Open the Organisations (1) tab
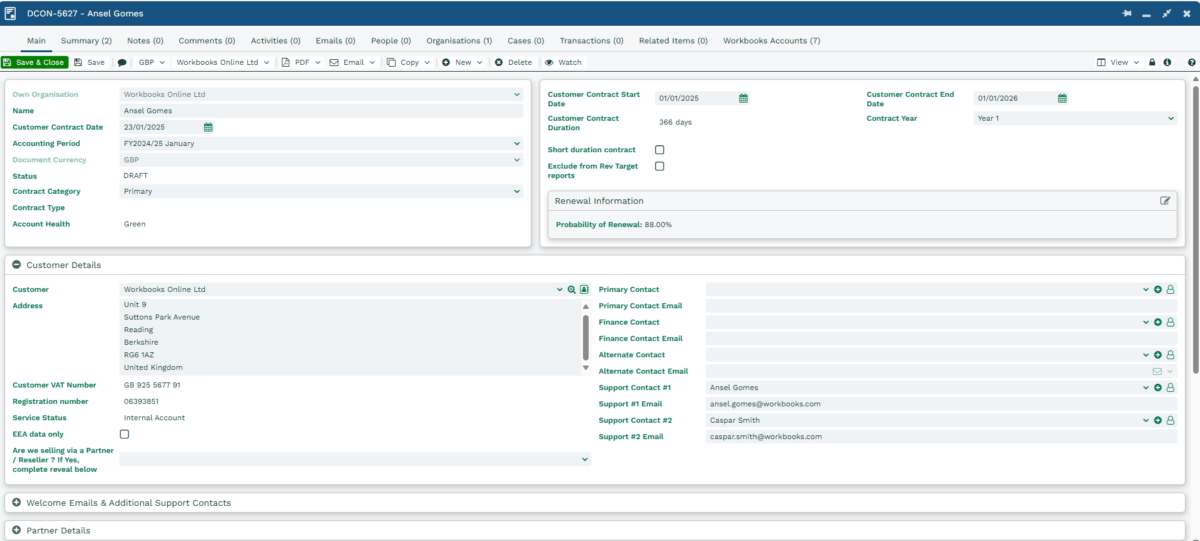Viewport: 1200px width, 541px height. click(459, 41)
